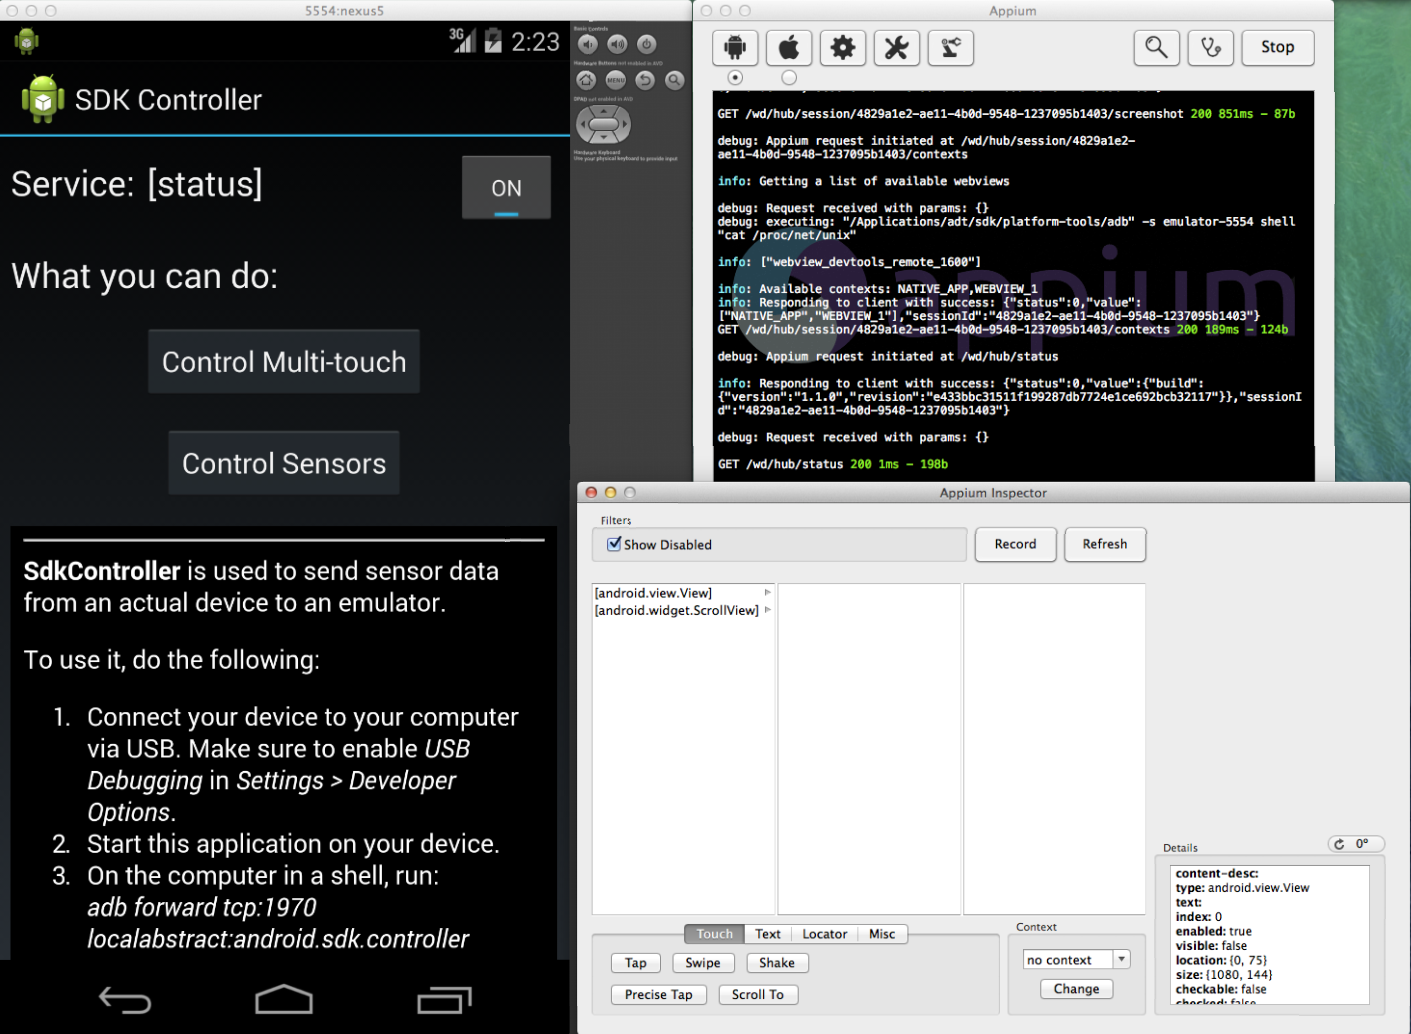The height and width of the screenshot is (1034, 1411).
Task: Switch to the Touch tab
Action: [714, 934]
